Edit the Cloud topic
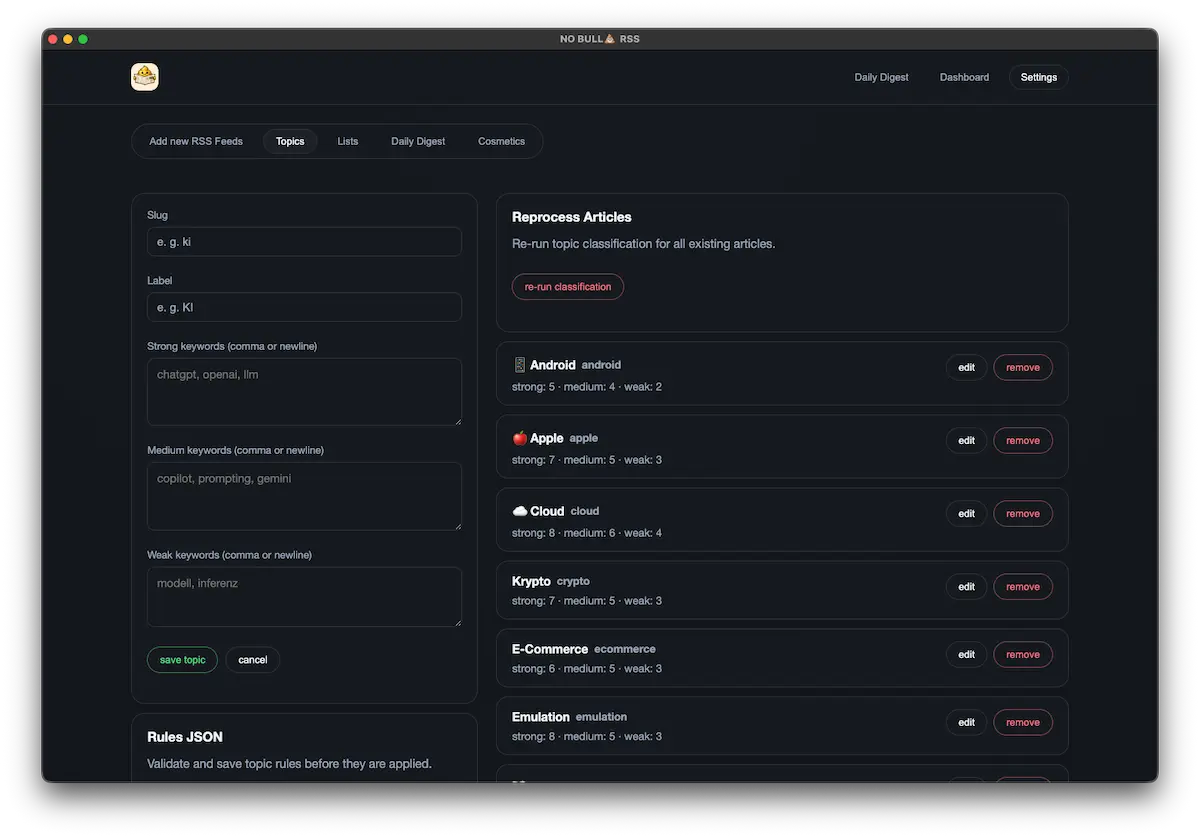1200x838 pixels. click(x=965, y=513)
